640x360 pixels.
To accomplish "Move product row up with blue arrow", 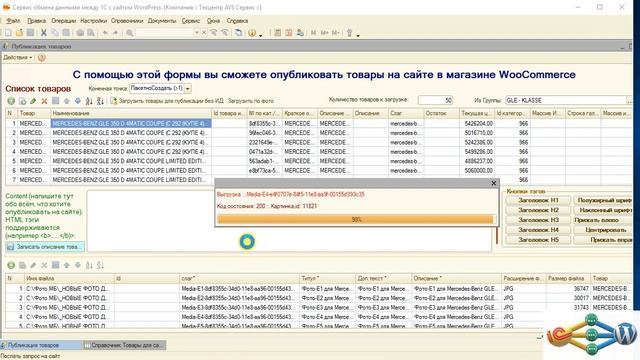I will (x=66, y=101).
